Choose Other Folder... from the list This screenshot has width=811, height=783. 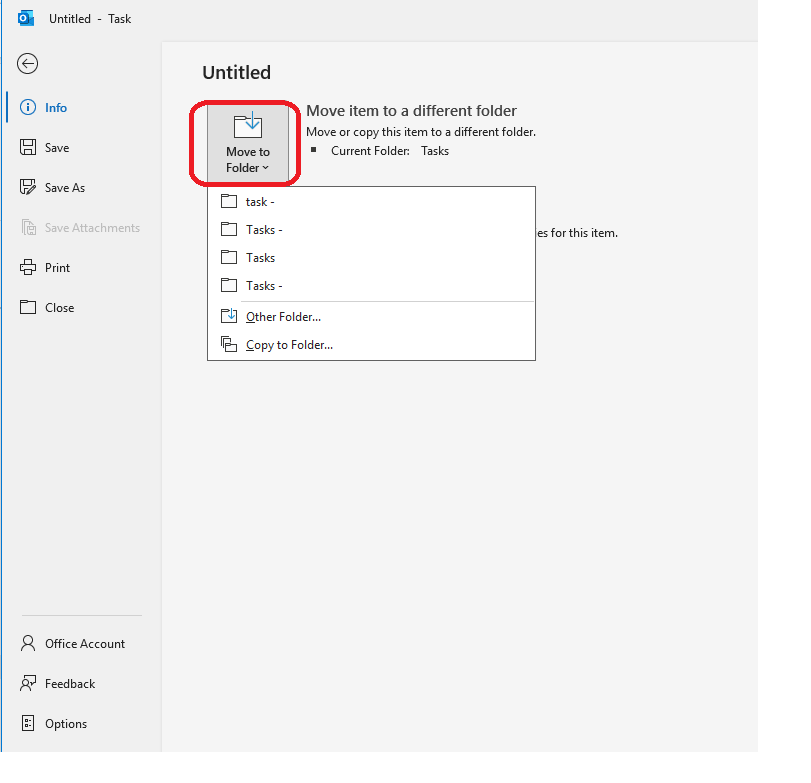pyautogui.click(x=371, y=317)
